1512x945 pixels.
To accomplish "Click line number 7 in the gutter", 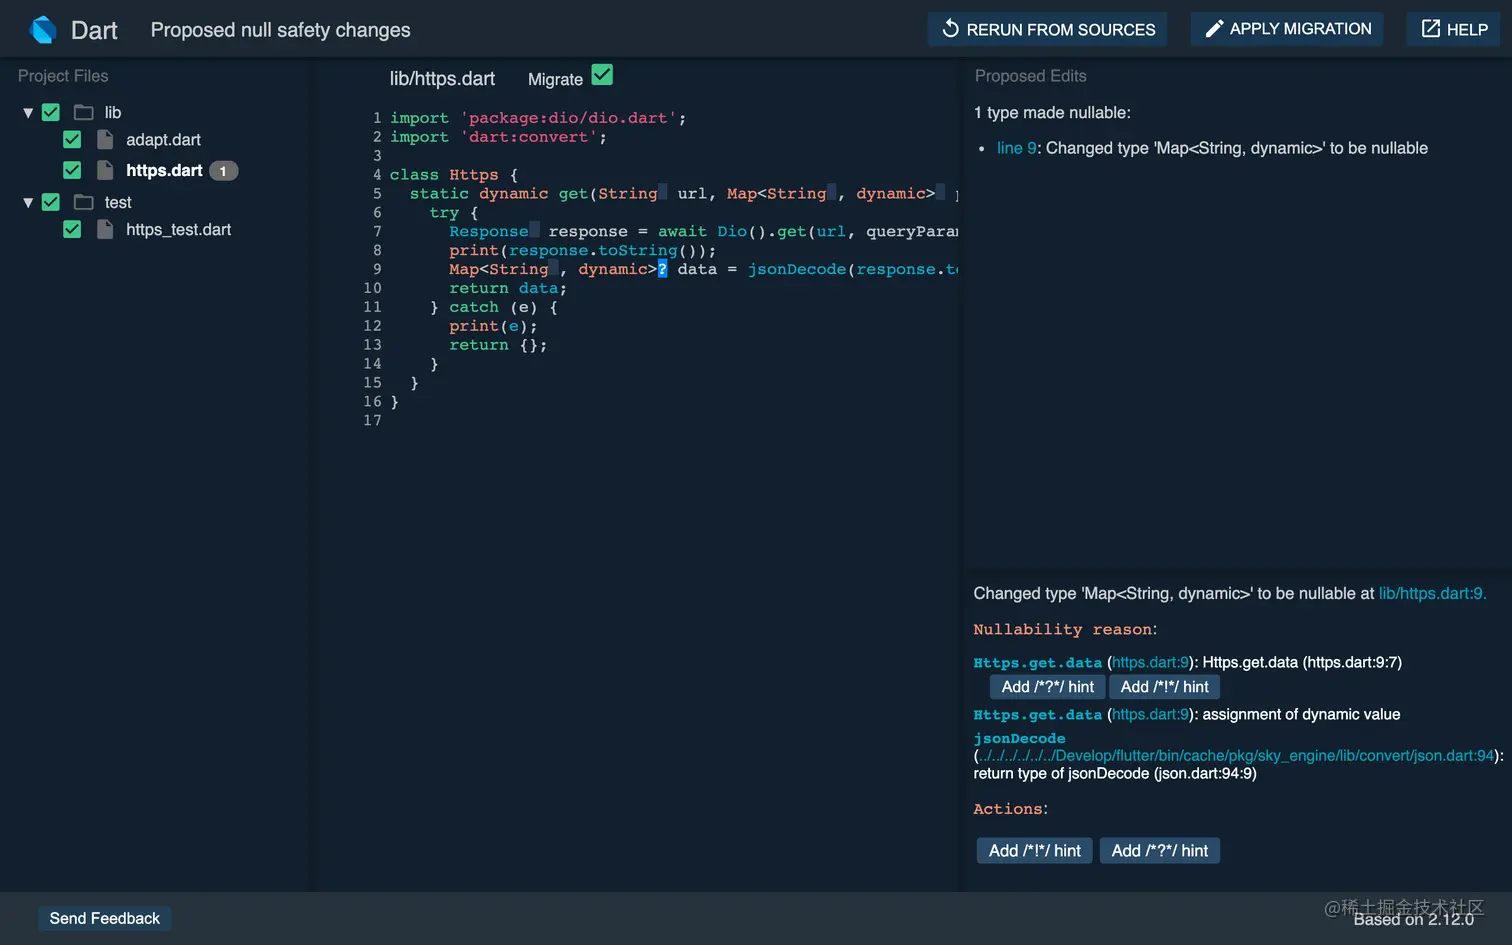I will coord(377,231).
